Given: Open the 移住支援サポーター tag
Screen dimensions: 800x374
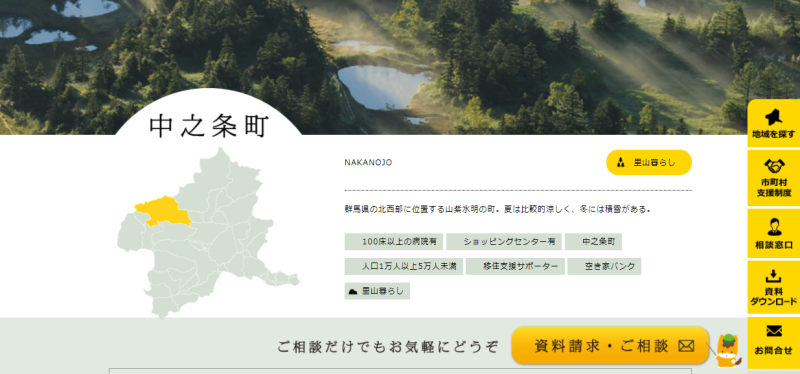Looking at the screenshot, I should [515, 266].
